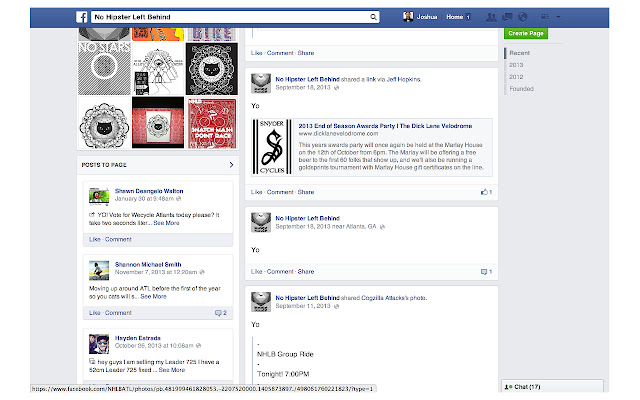Click the comment count icon on Atlanta Yo post
The height and width of the screenshot is (400, 640).
tap(486, 271)
